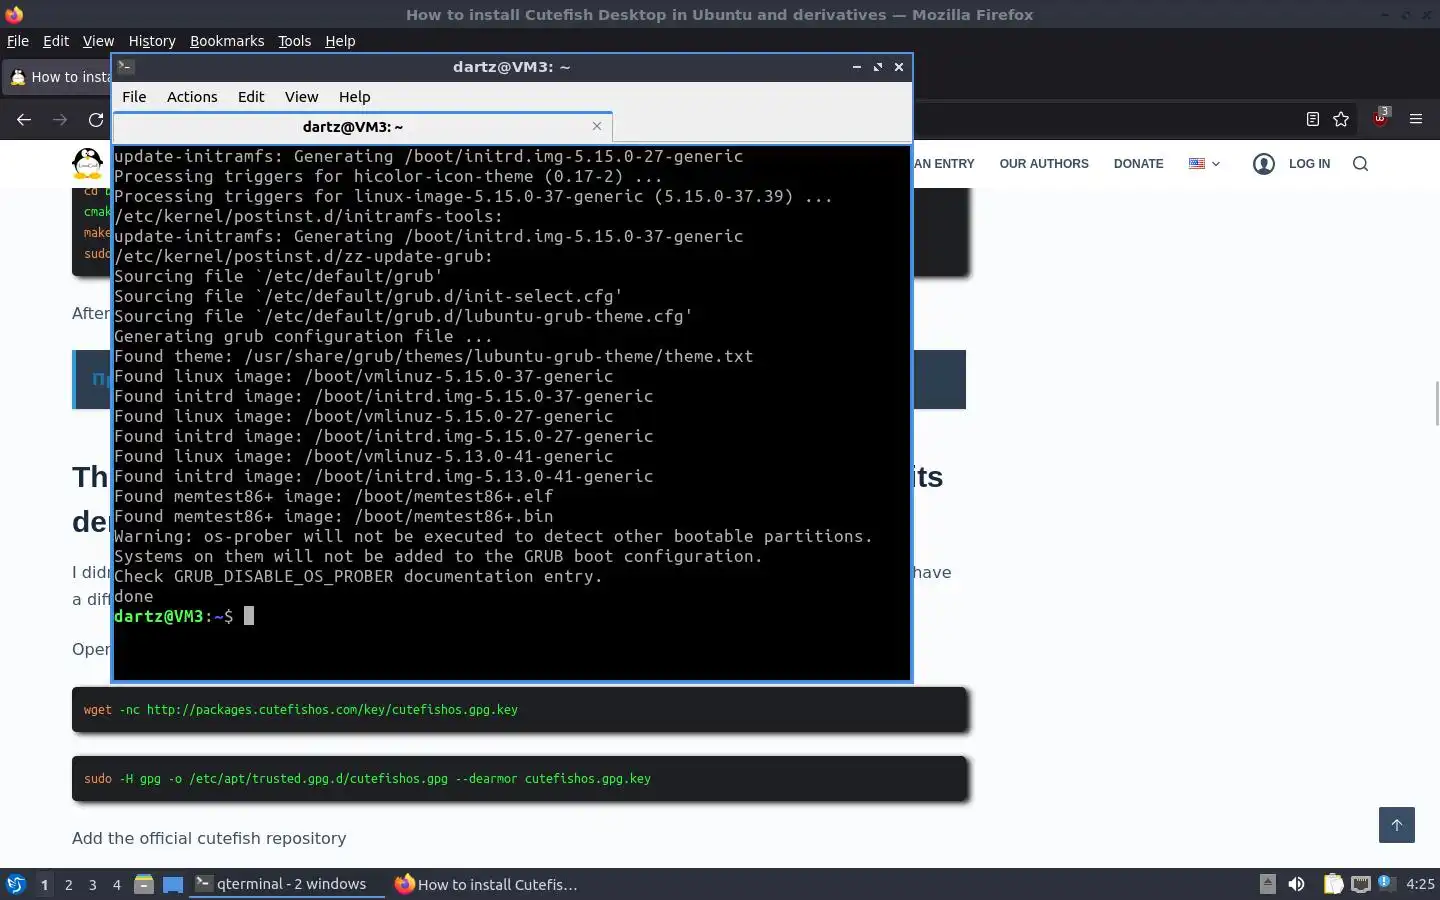Open the File menu in qterminal
This screenshot has height=900, width=1440.
point(134,97)
